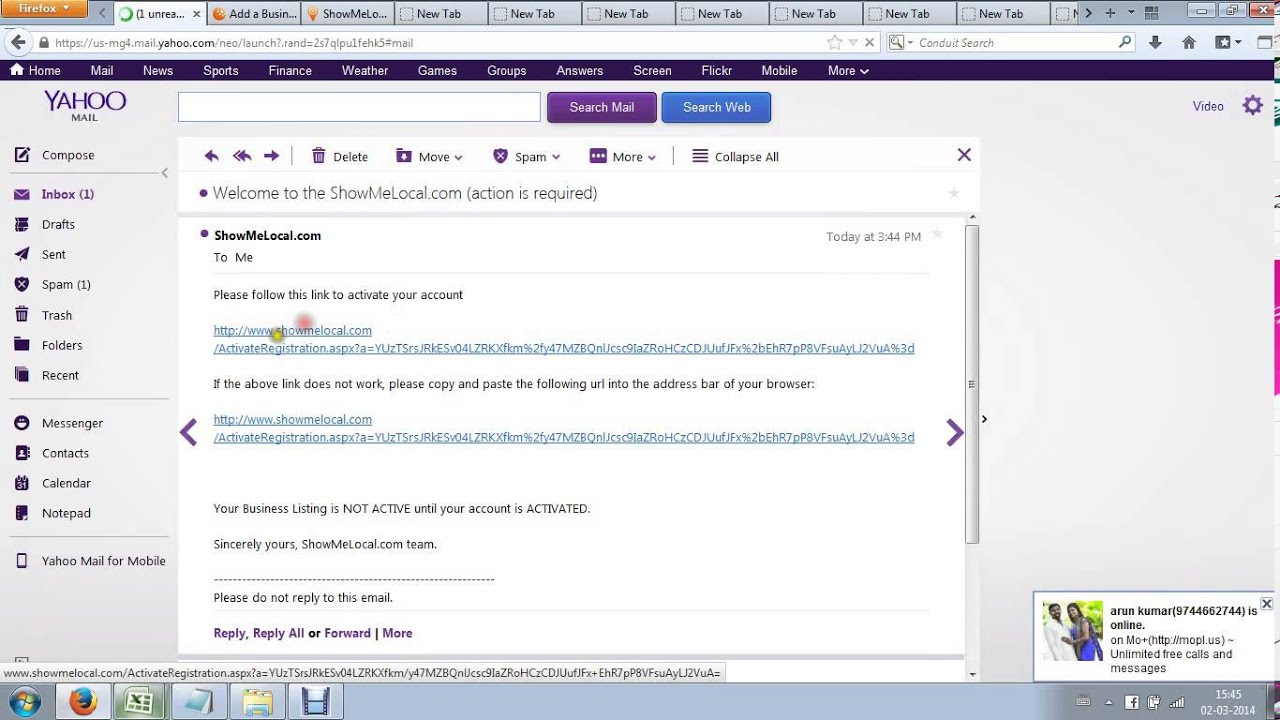Open the Move dropdown
Screen dimensions: 1280x720
[x=429, y=156]
